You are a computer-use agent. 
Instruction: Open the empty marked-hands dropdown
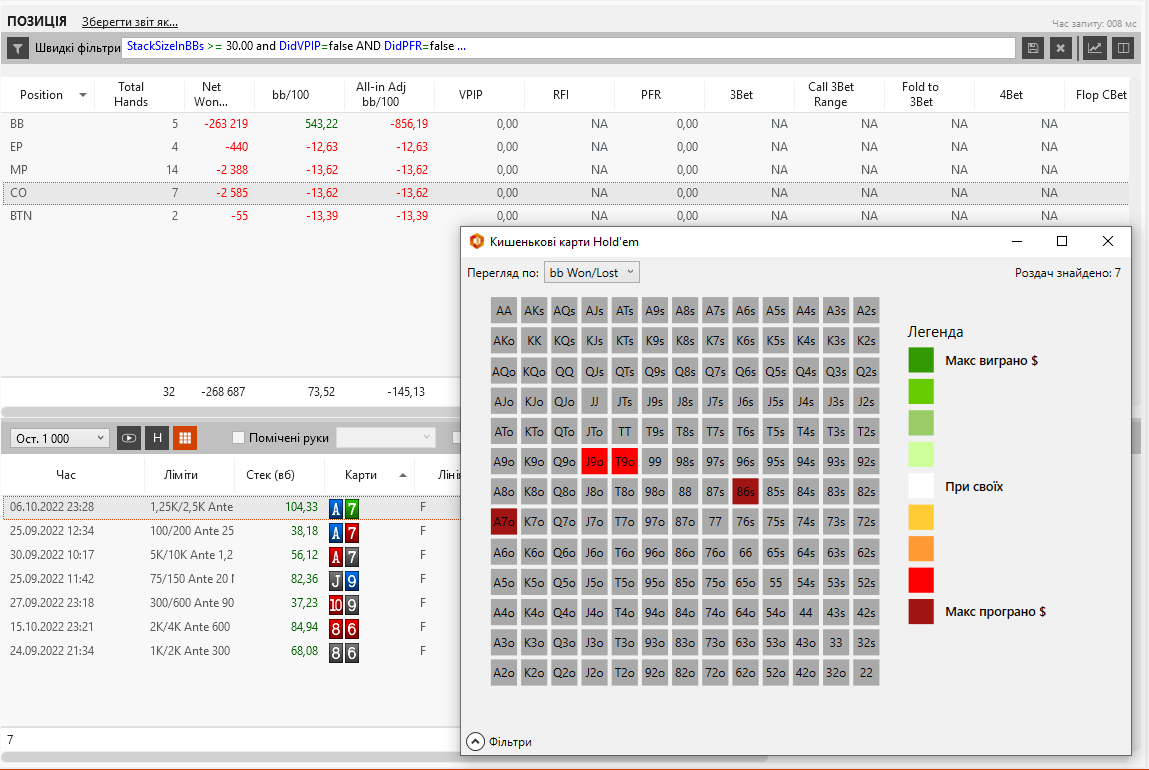pos(385,437)
